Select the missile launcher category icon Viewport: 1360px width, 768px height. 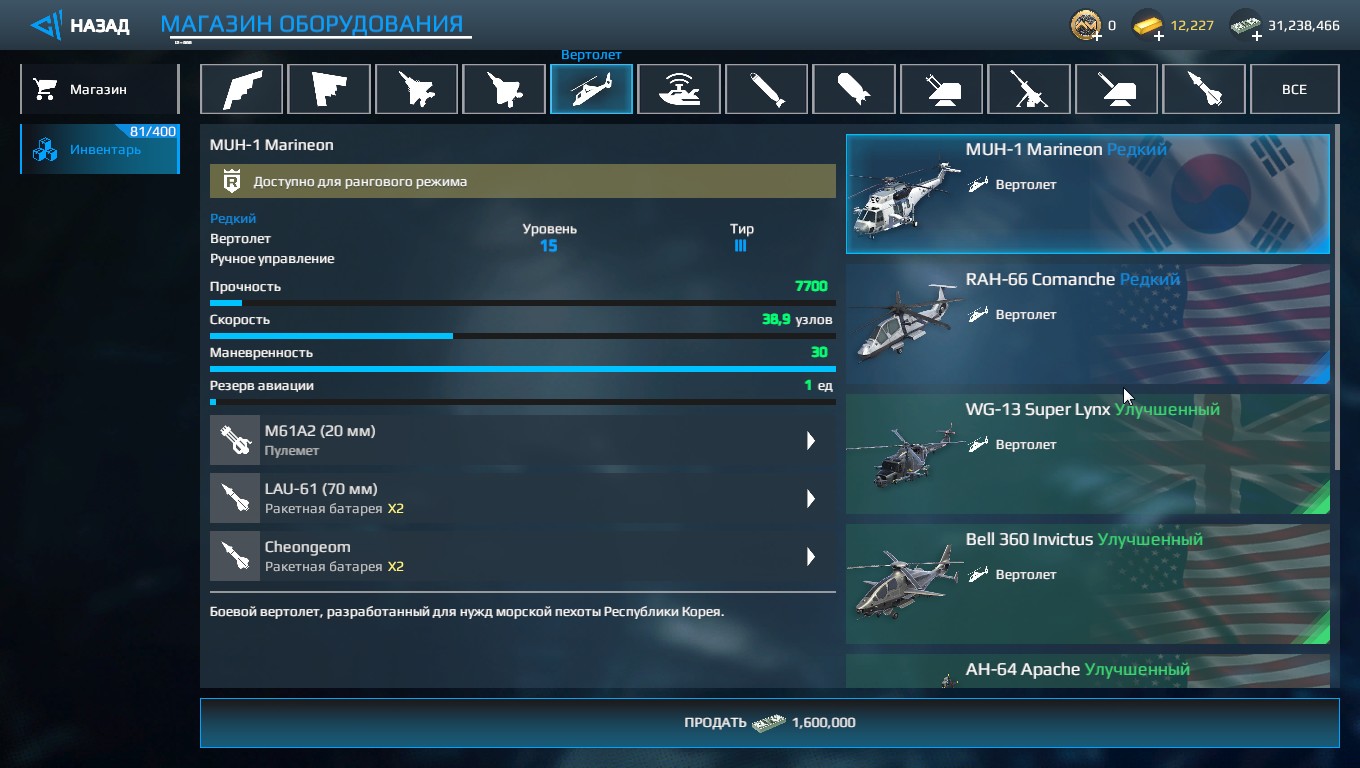coord(1205,89)
